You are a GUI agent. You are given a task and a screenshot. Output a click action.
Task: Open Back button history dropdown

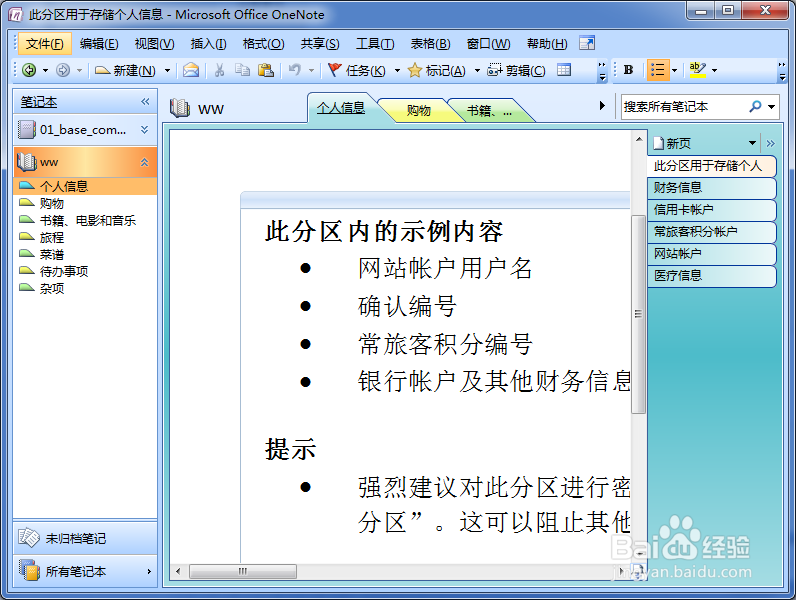coord(45,70)
